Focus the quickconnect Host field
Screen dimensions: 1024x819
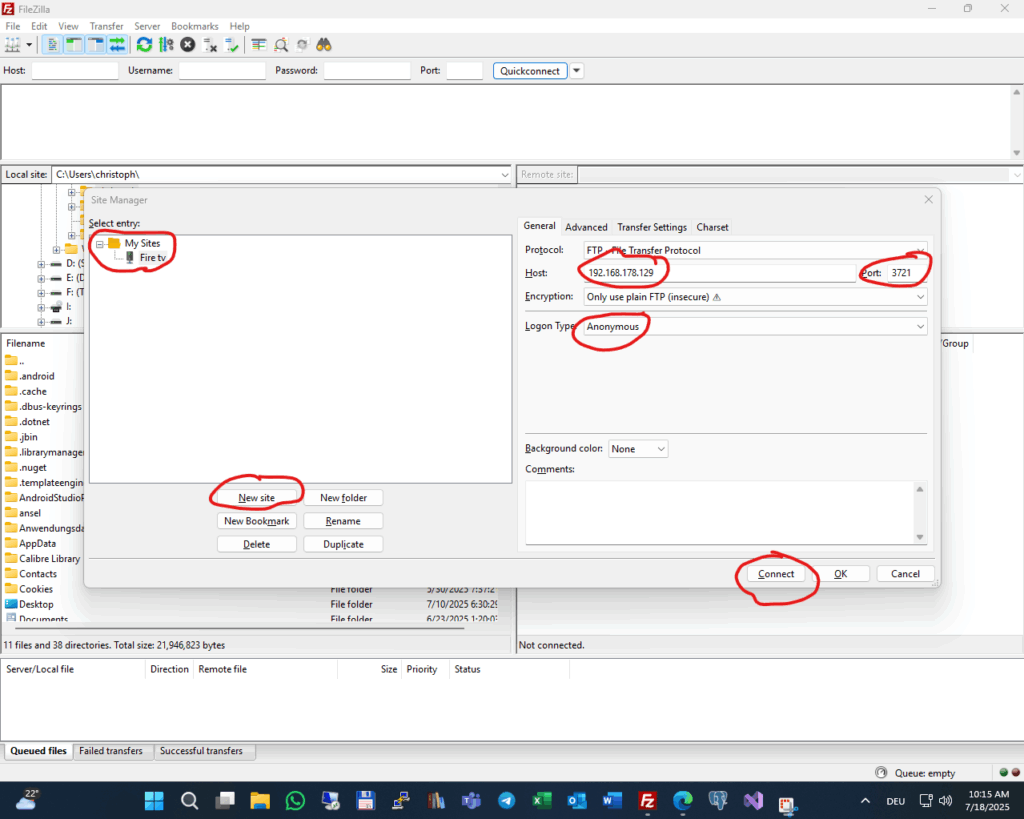(74, 71)
